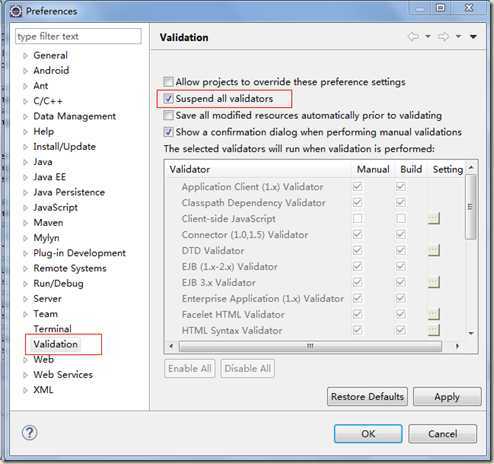Image resolution: width=494 pixels, height=464 pixels.
Task: Select Install/Update in preferences tree
Action: [x=64, y=147]
